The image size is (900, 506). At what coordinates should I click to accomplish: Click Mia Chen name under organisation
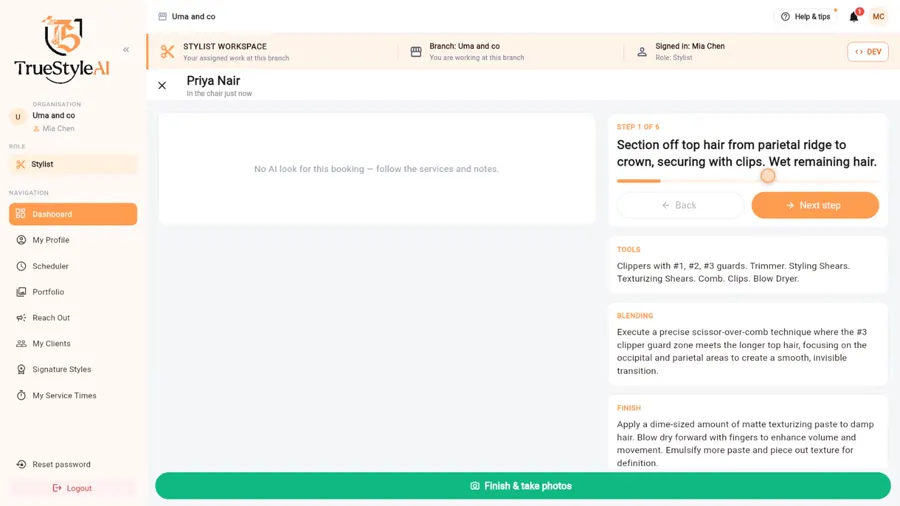click(58, 129)
